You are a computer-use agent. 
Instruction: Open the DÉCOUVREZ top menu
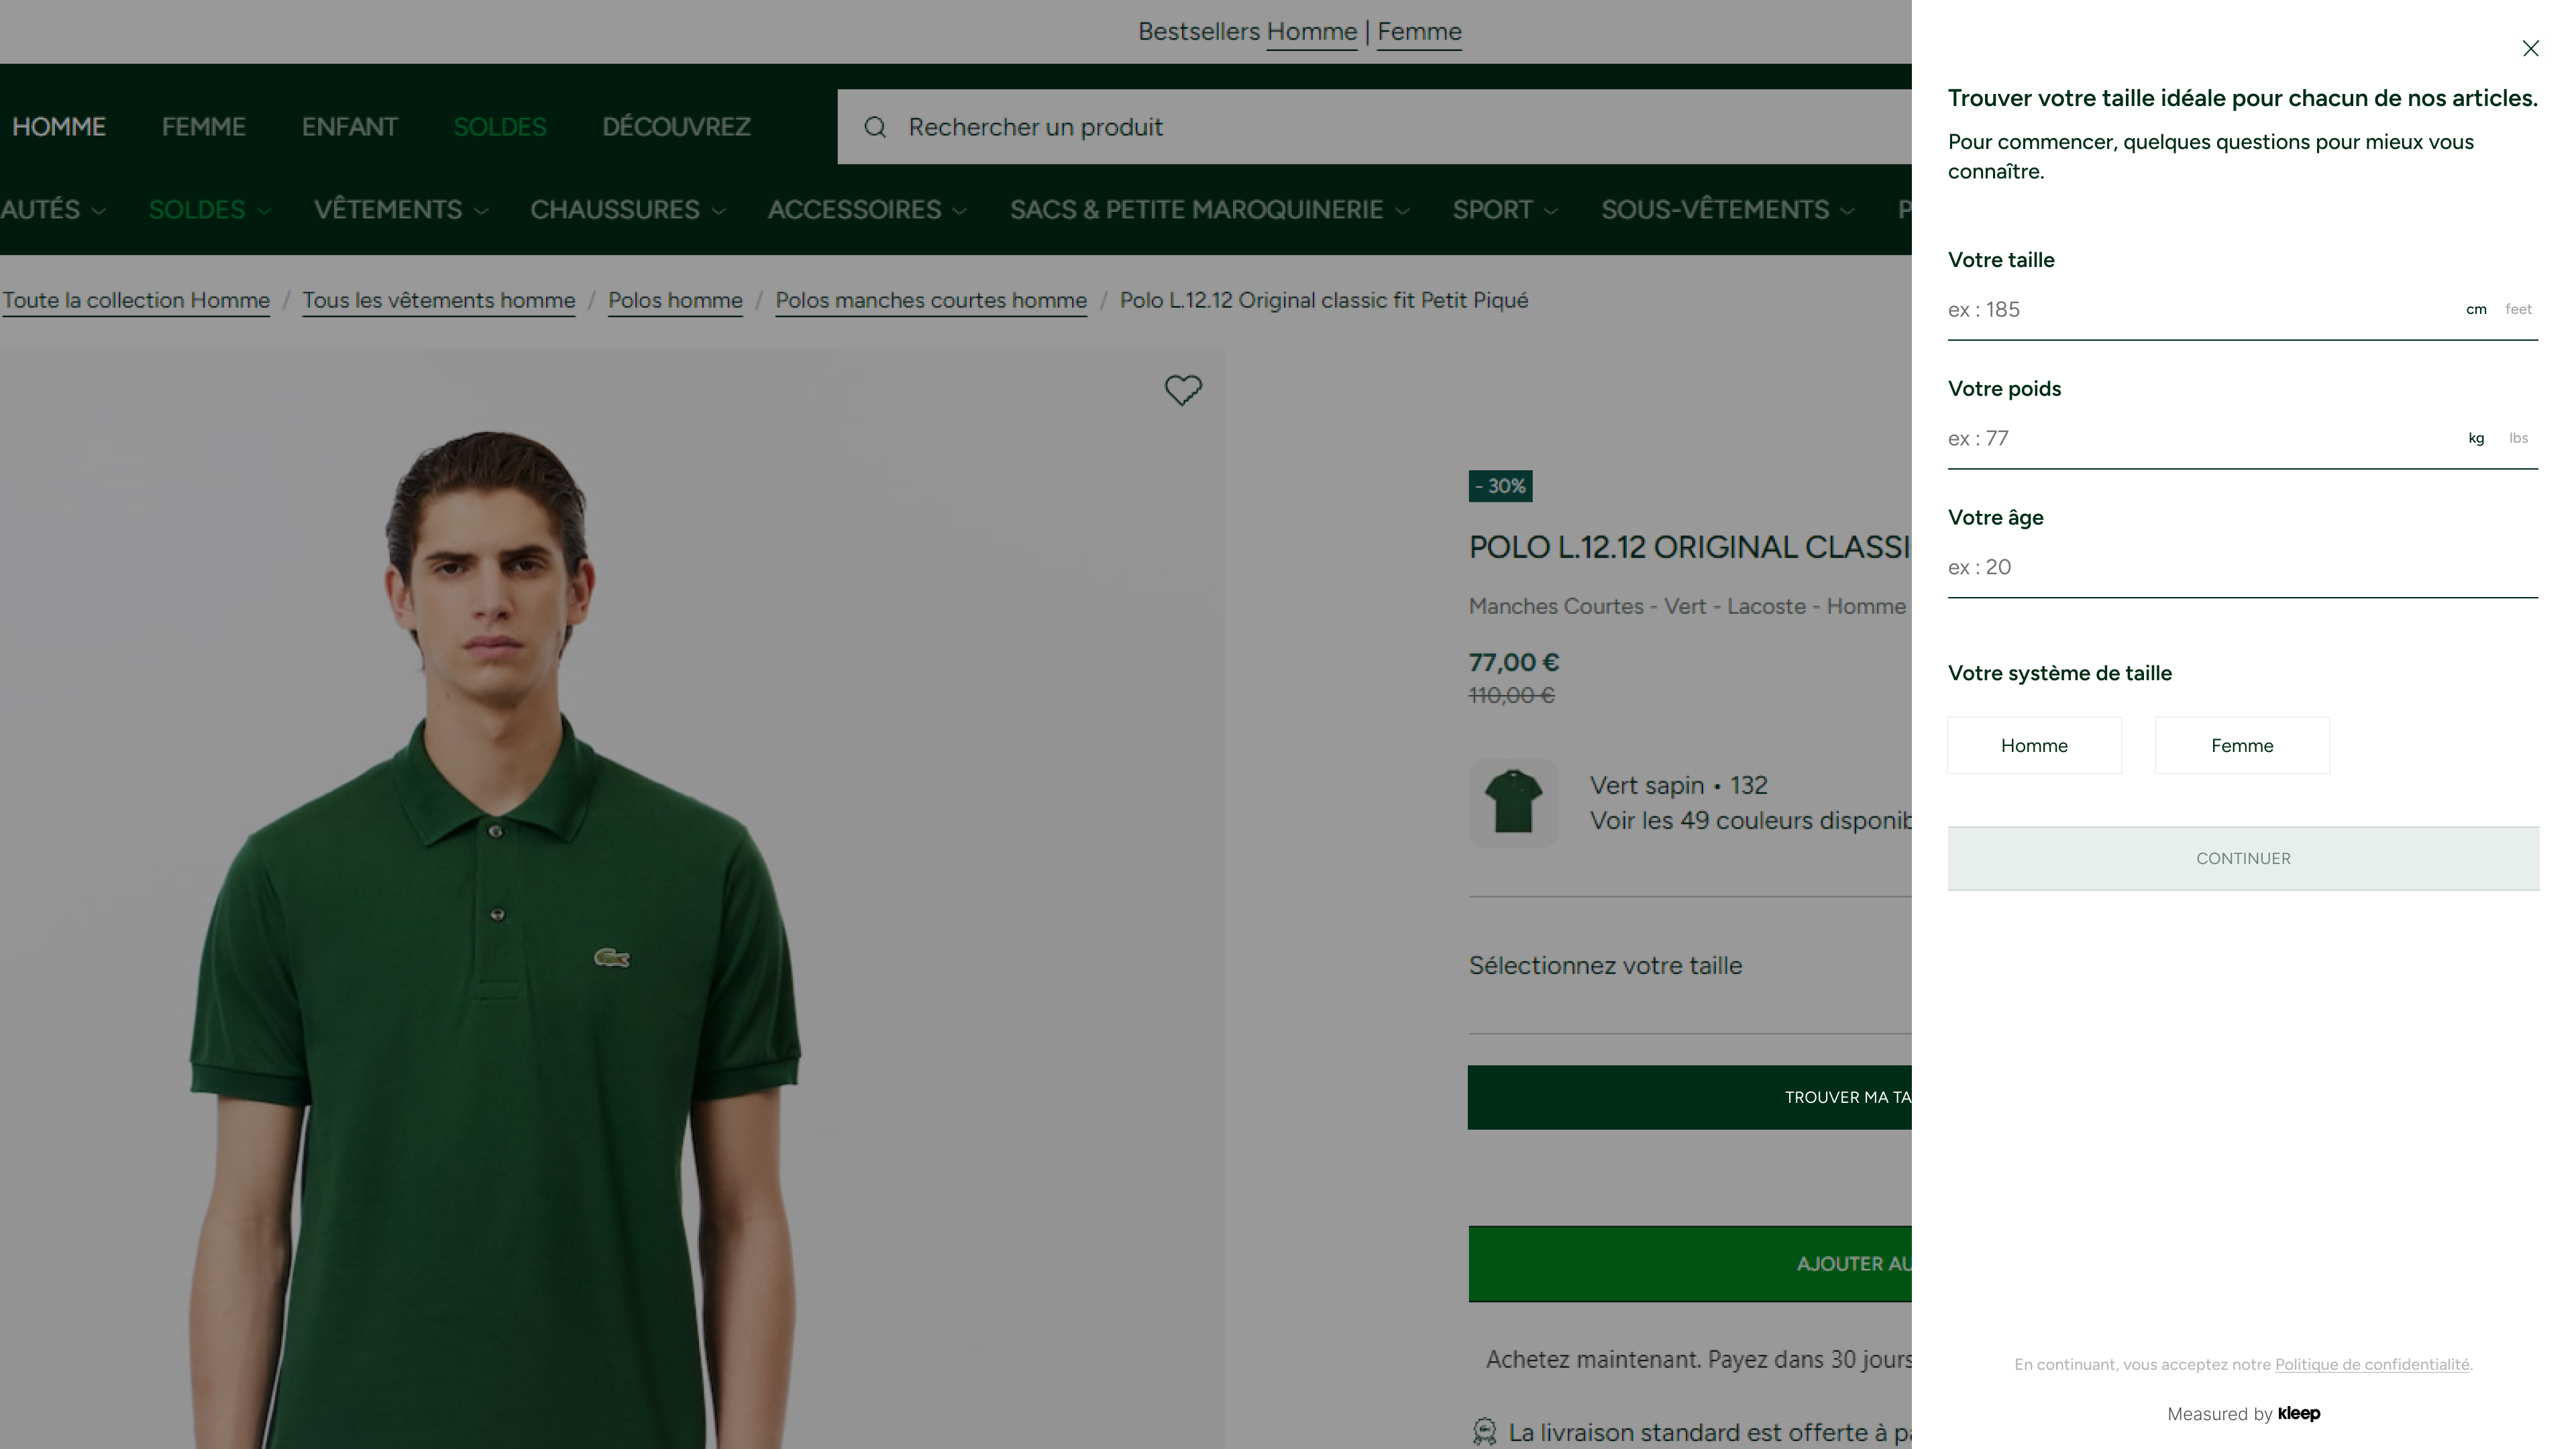coord(676,127)
